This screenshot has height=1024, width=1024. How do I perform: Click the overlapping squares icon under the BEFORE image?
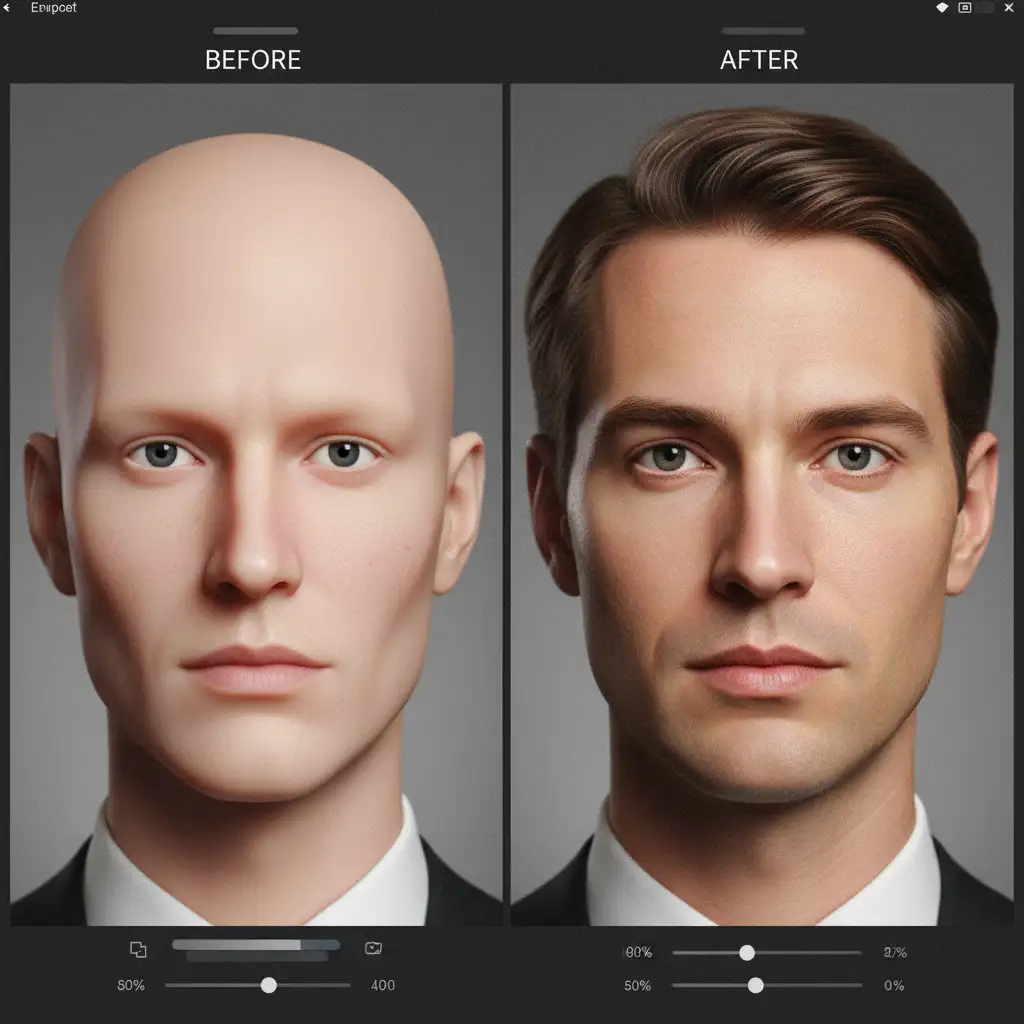tap(138, 949)
